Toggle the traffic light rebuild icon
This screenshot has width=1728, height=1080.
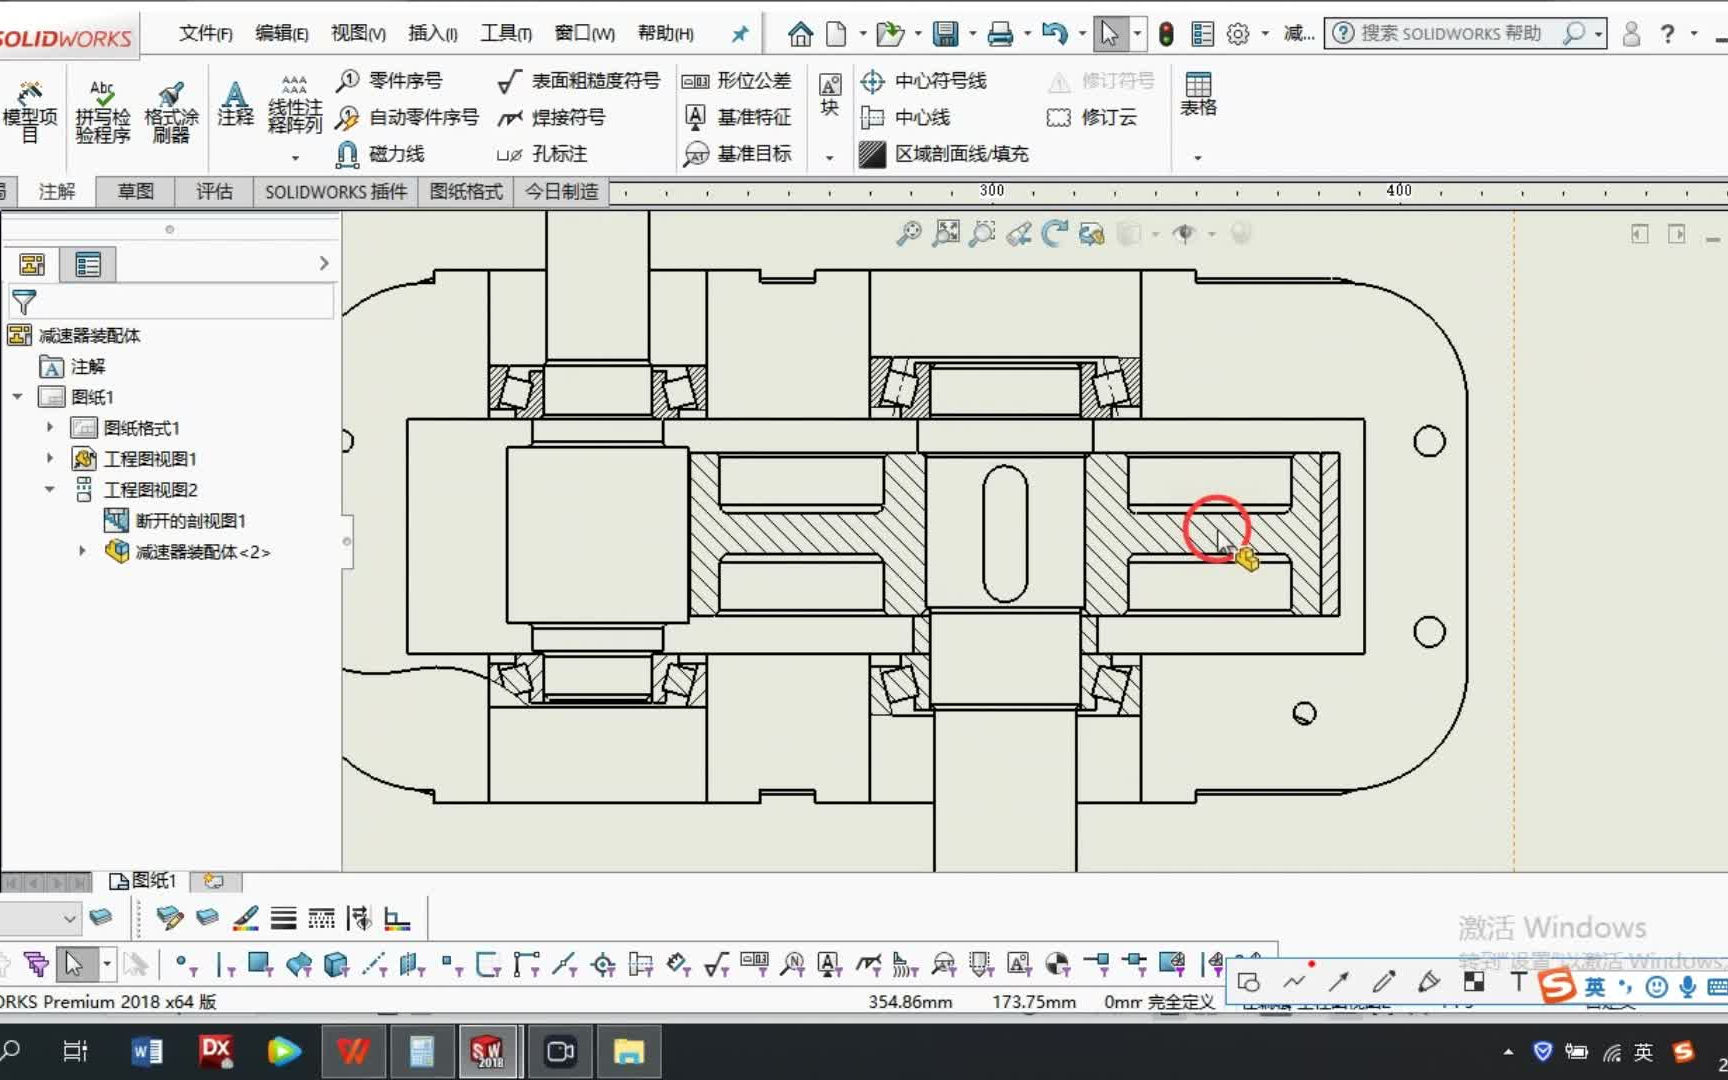(x=1166, y=34)
